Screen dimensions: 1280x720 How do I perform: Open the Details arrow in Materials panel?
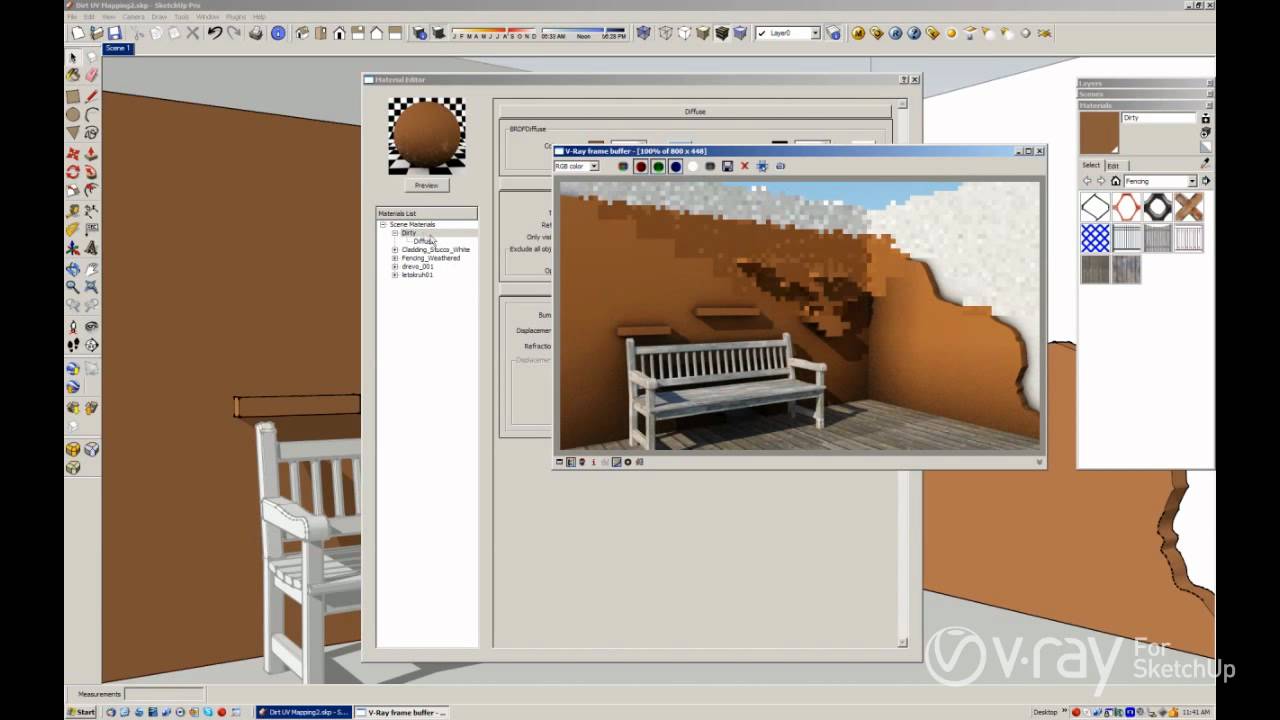1205,181
